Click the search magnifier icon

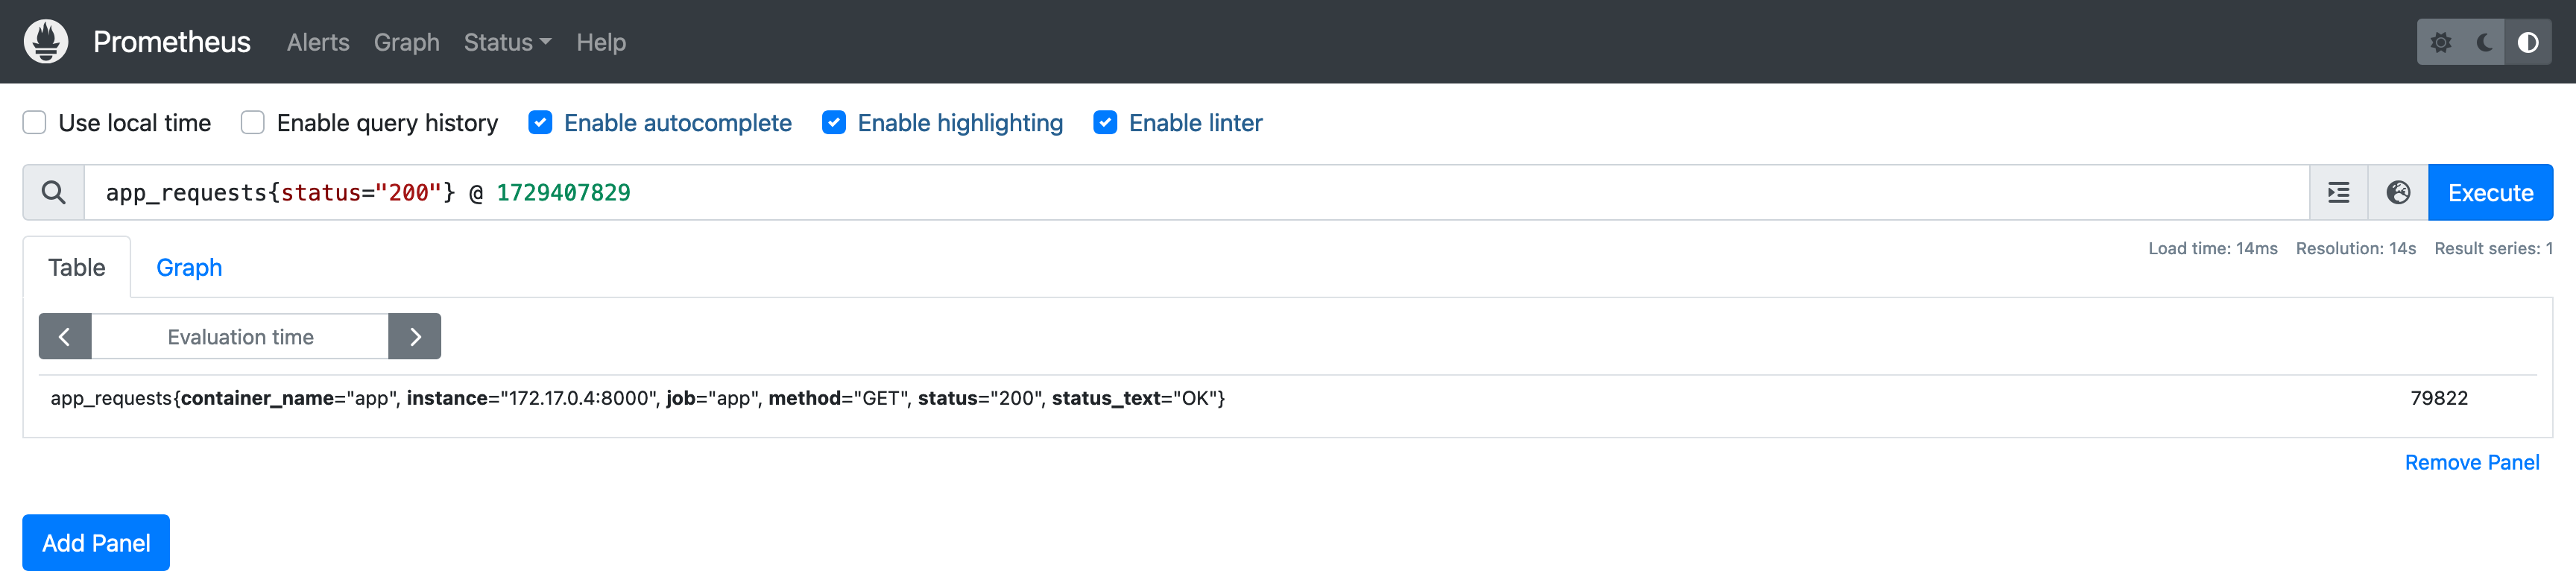tap(54, 192)
